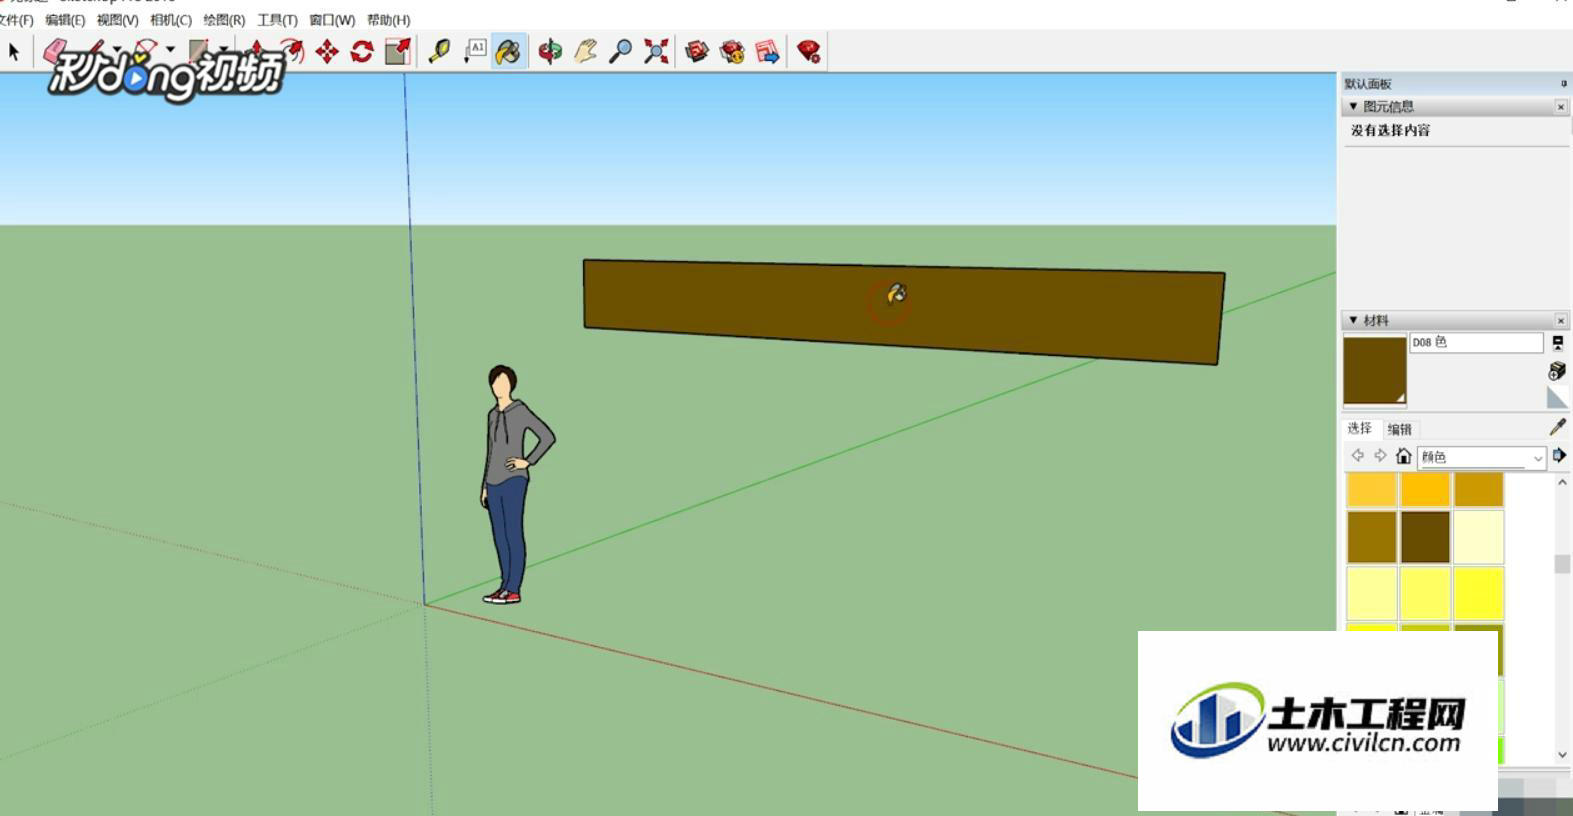The width and height of the screenshot is (1573, 816).
Task: Go back in materials browser
Action: (x=1357, y=456)
